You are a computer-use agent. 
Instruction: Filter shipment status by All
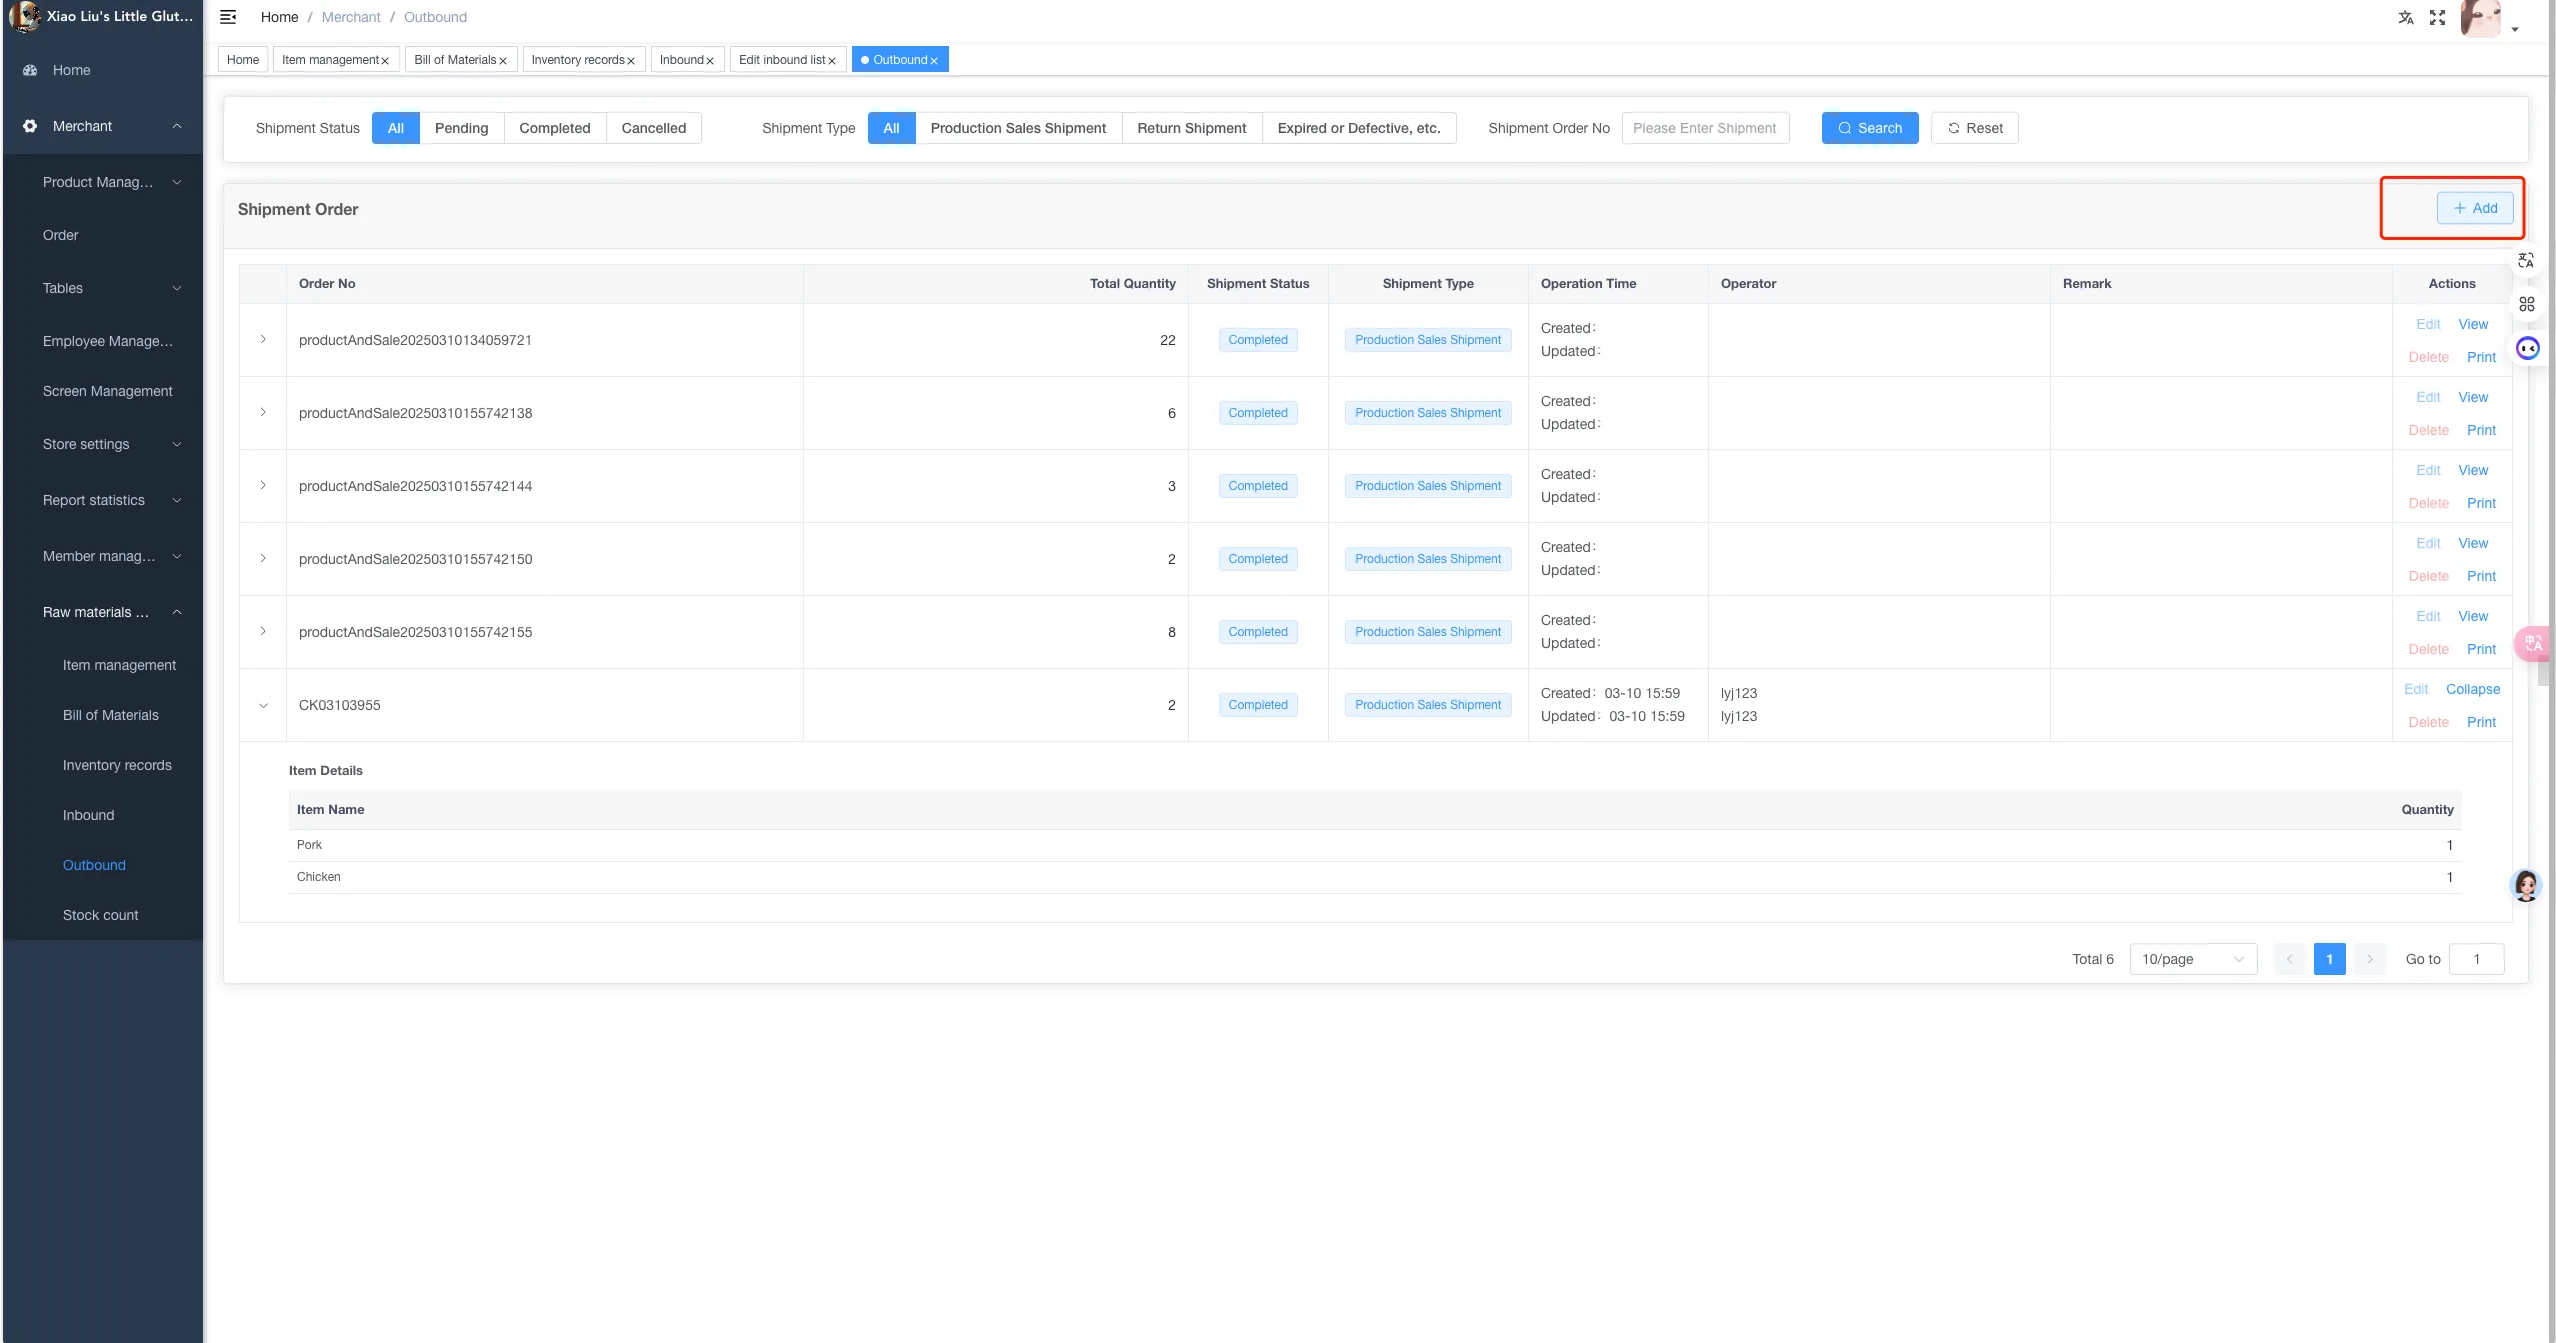396,128
